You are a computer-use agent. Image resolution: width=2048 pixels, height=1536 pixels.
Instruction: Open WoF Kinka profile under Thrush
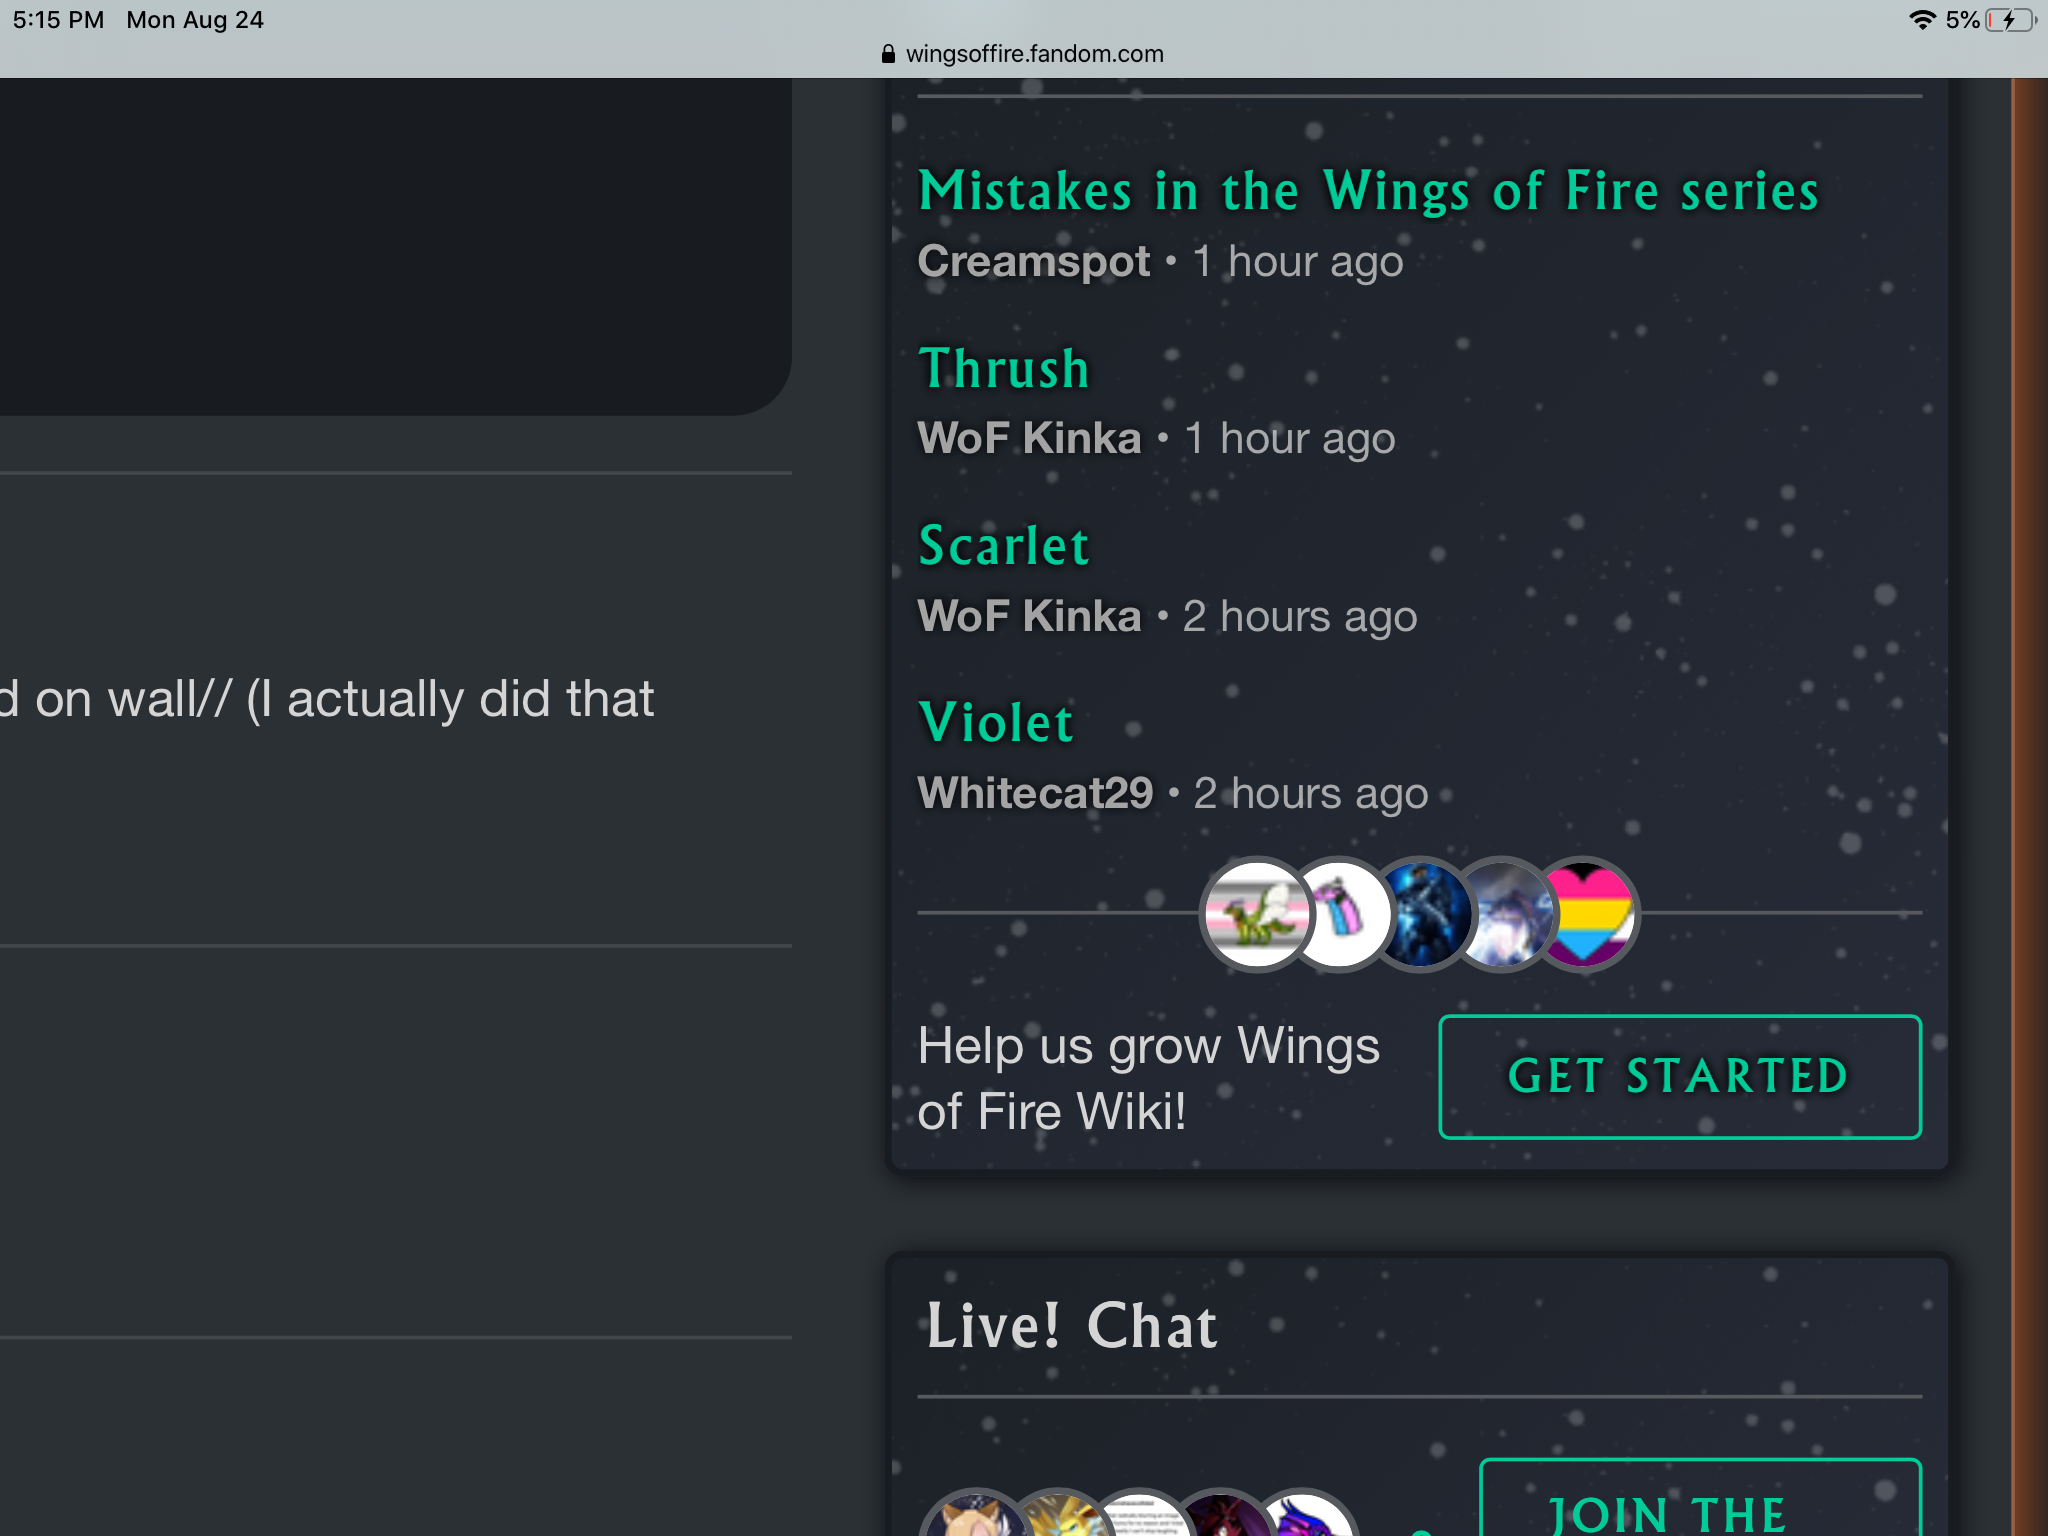[1030, 439]
